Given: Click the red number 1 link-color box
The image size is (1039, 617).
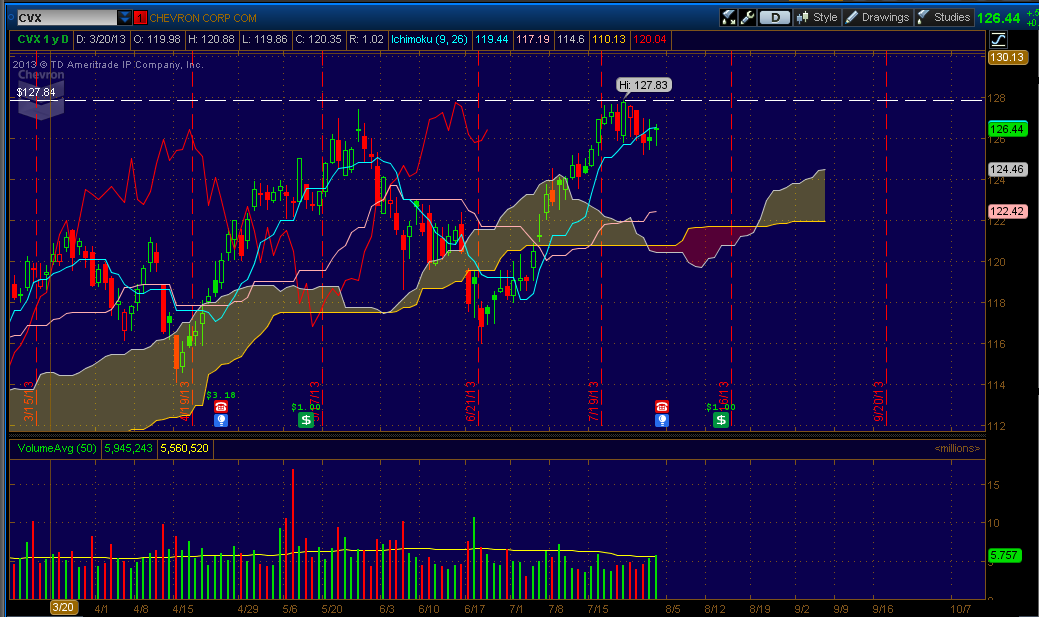Looking at the screenshot, I should click(140, 18).
